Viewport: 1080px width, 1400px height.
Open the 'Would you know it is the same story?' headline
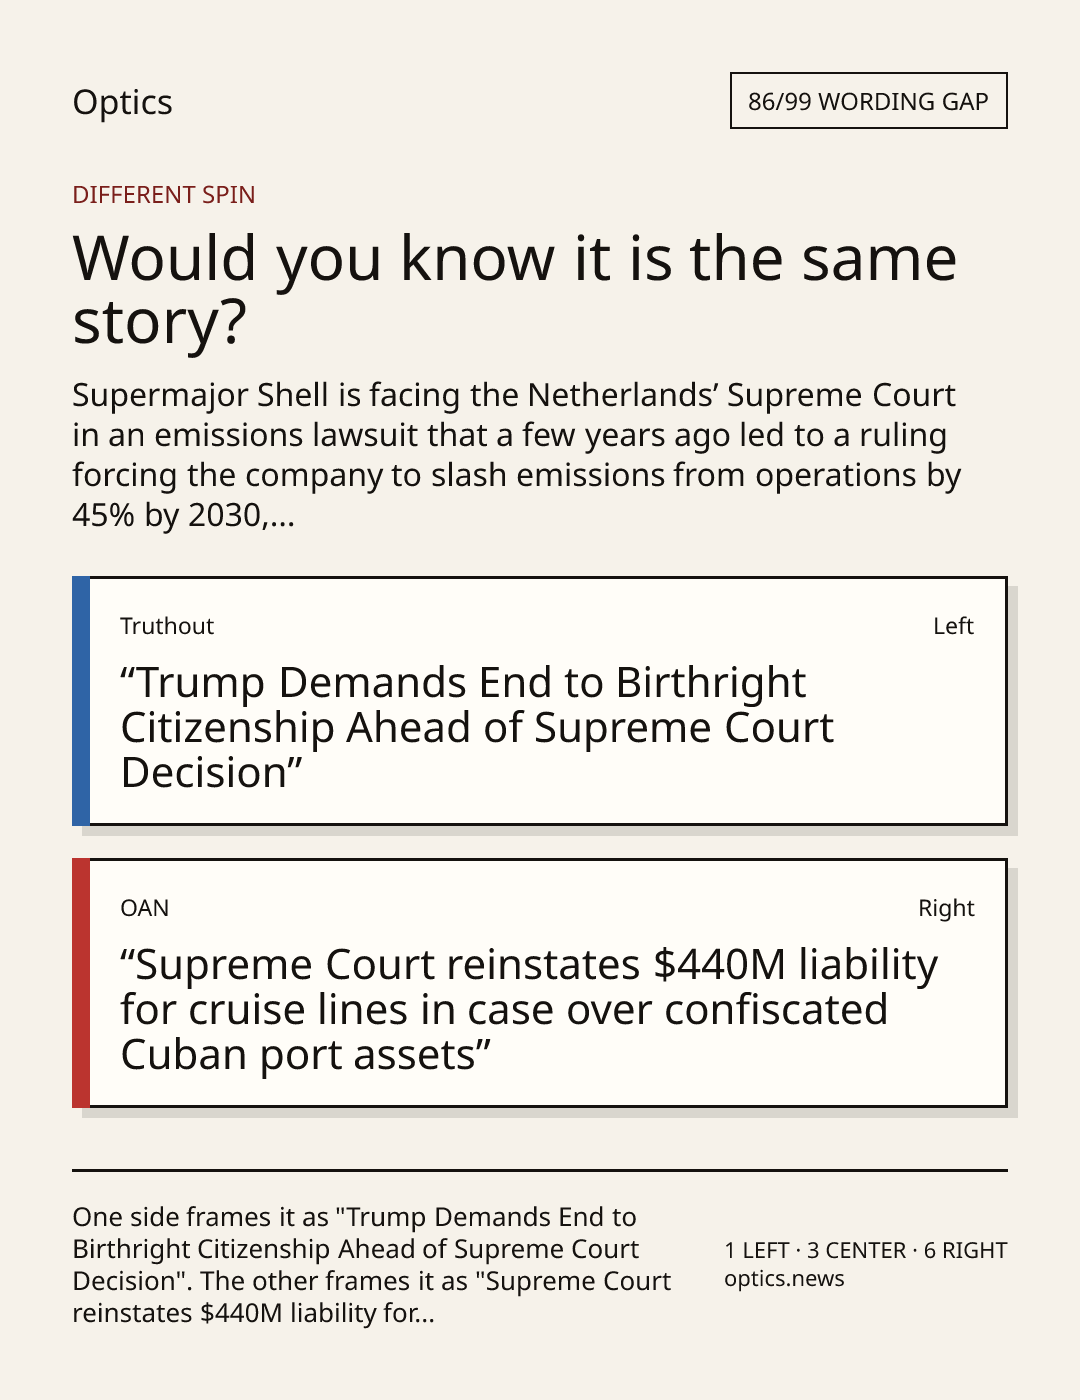pyautogui.click(x=515, y=289)
